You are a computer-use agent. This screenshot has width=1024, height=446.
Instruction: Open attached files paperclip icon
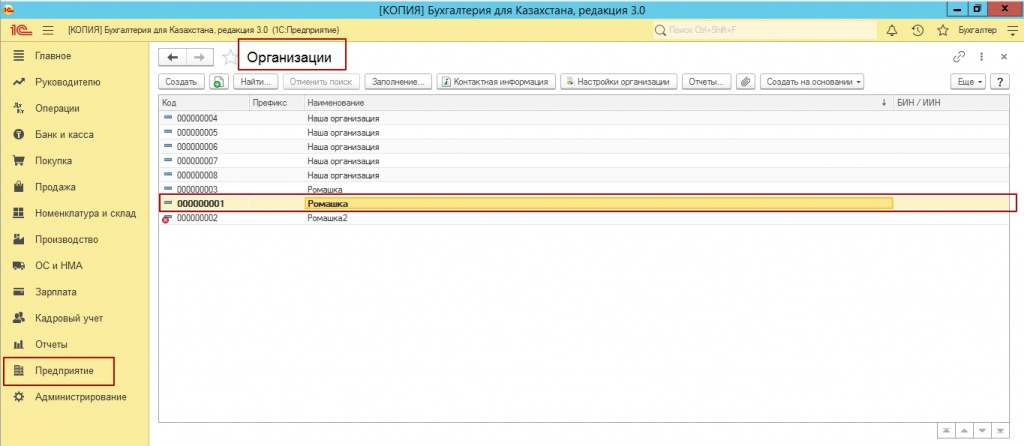[746, 82]
